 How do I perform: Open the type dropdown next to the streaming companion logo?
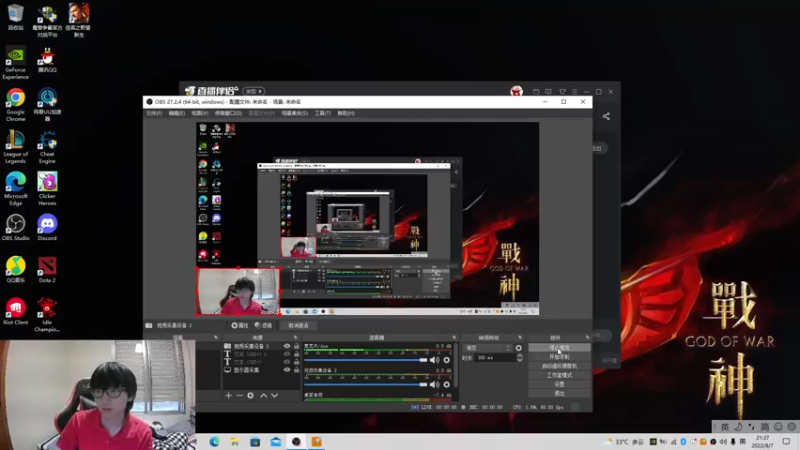(254, 91)
